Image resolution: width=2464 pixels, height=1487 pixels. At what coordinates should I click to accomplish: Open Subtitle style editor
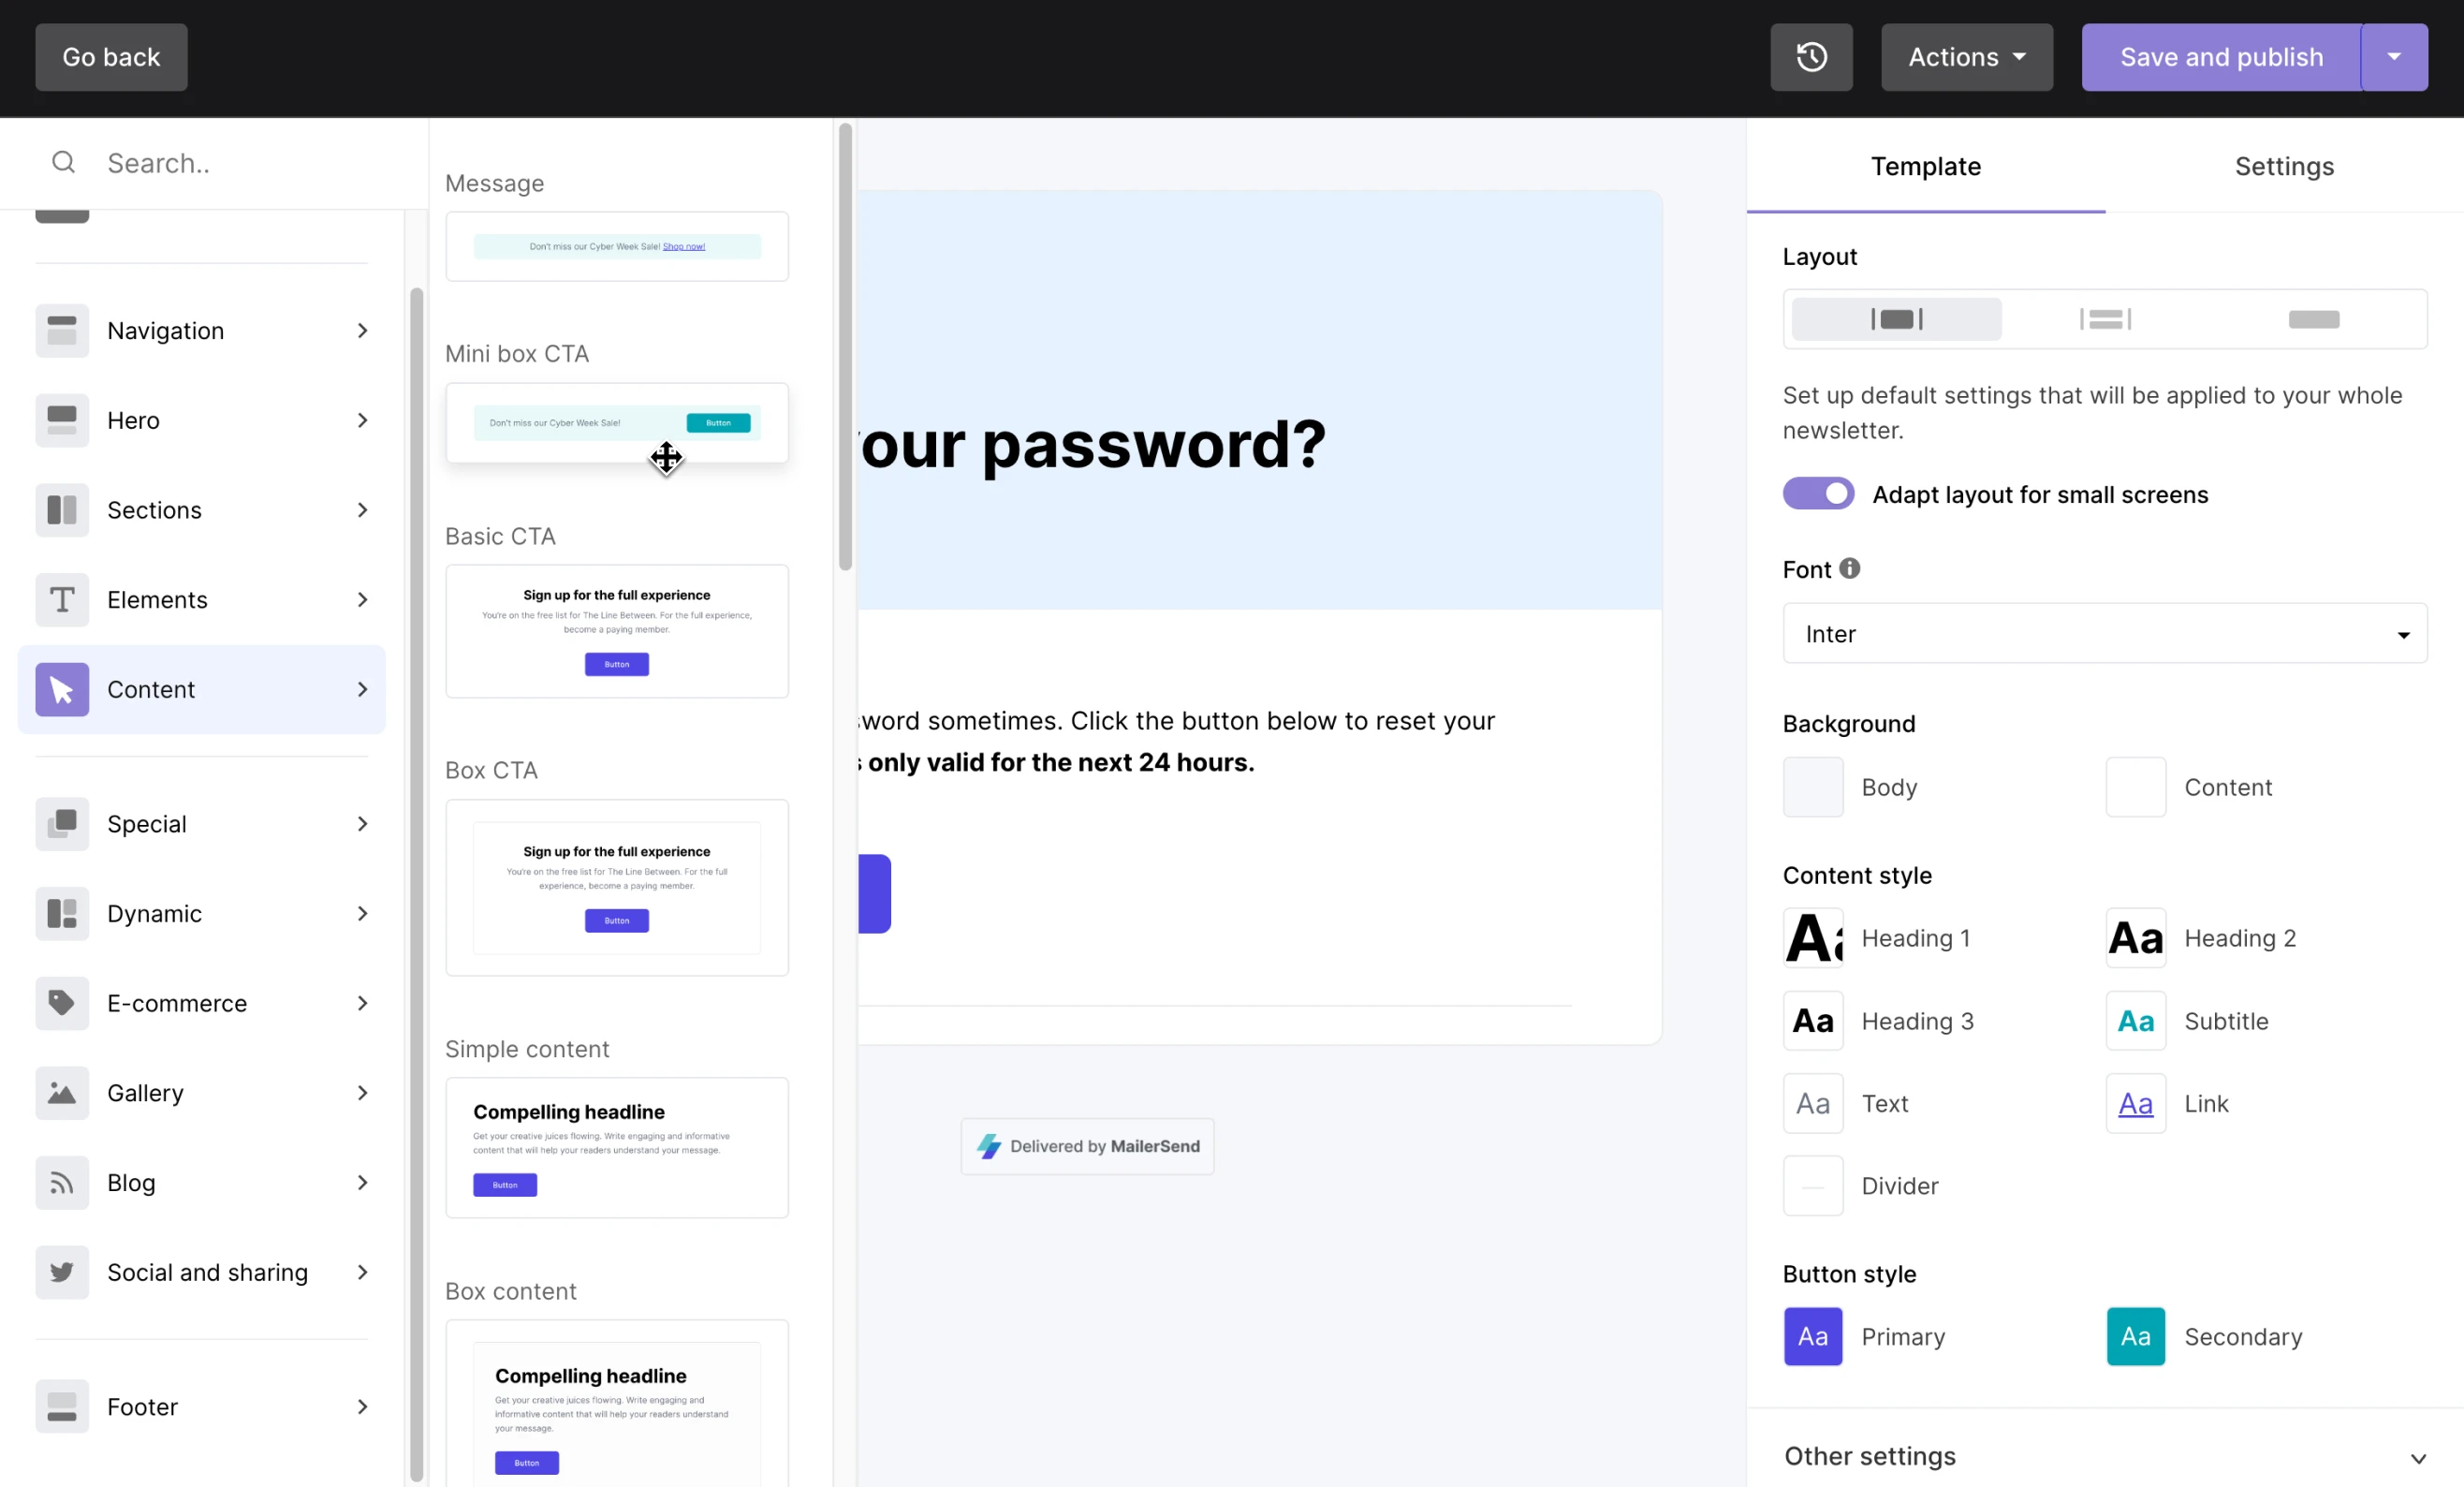pos(2136,1021)
